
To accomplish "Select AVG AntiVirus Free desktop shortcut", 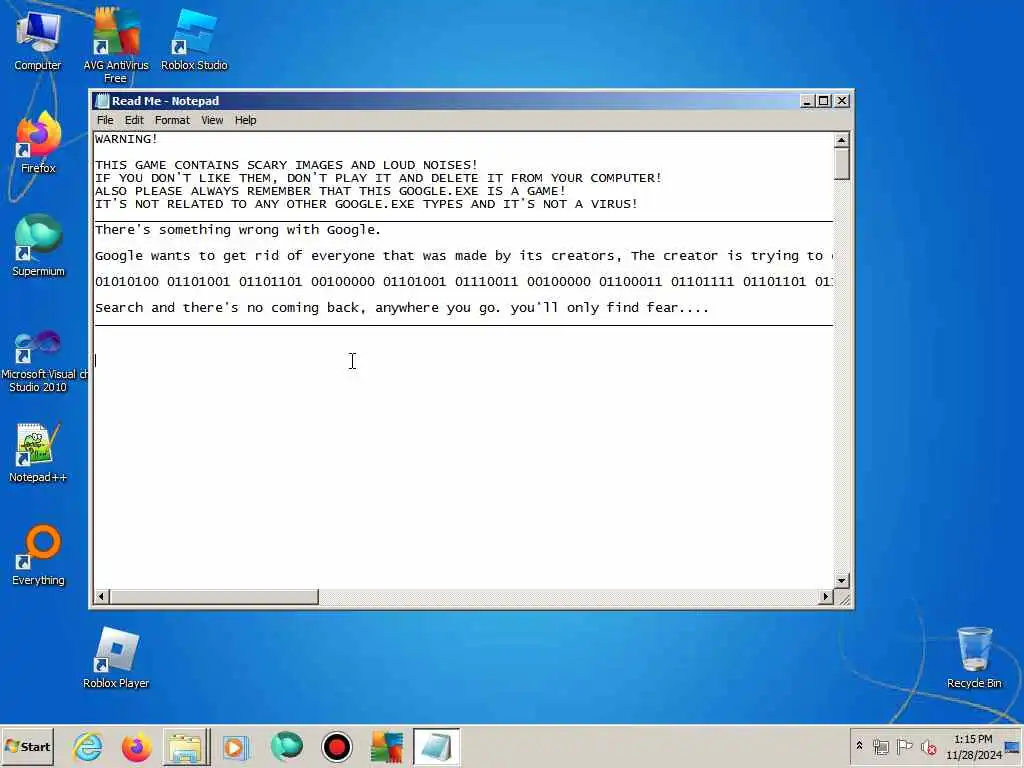I will (x=116, y=46).
